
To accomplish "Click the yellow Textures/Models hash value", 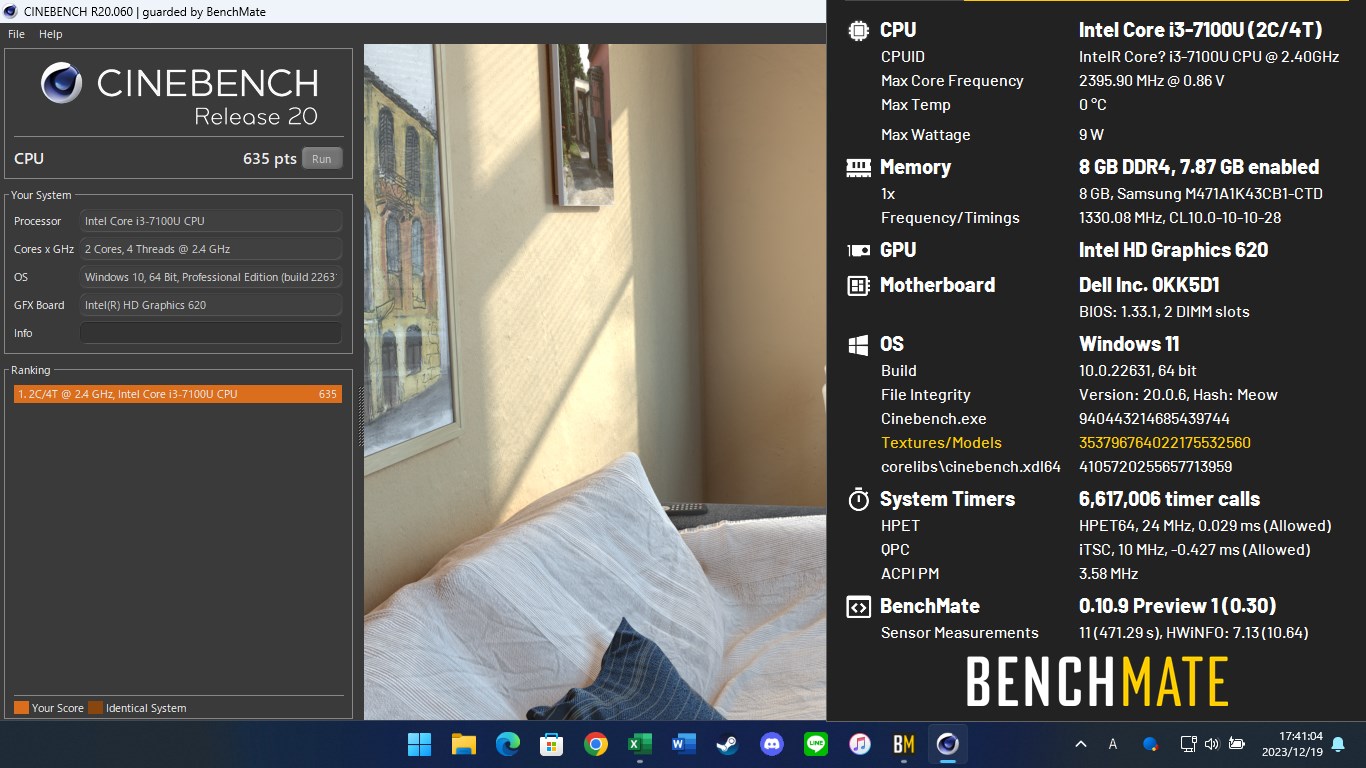I will pyautogui.click(x=1165, y=443).
